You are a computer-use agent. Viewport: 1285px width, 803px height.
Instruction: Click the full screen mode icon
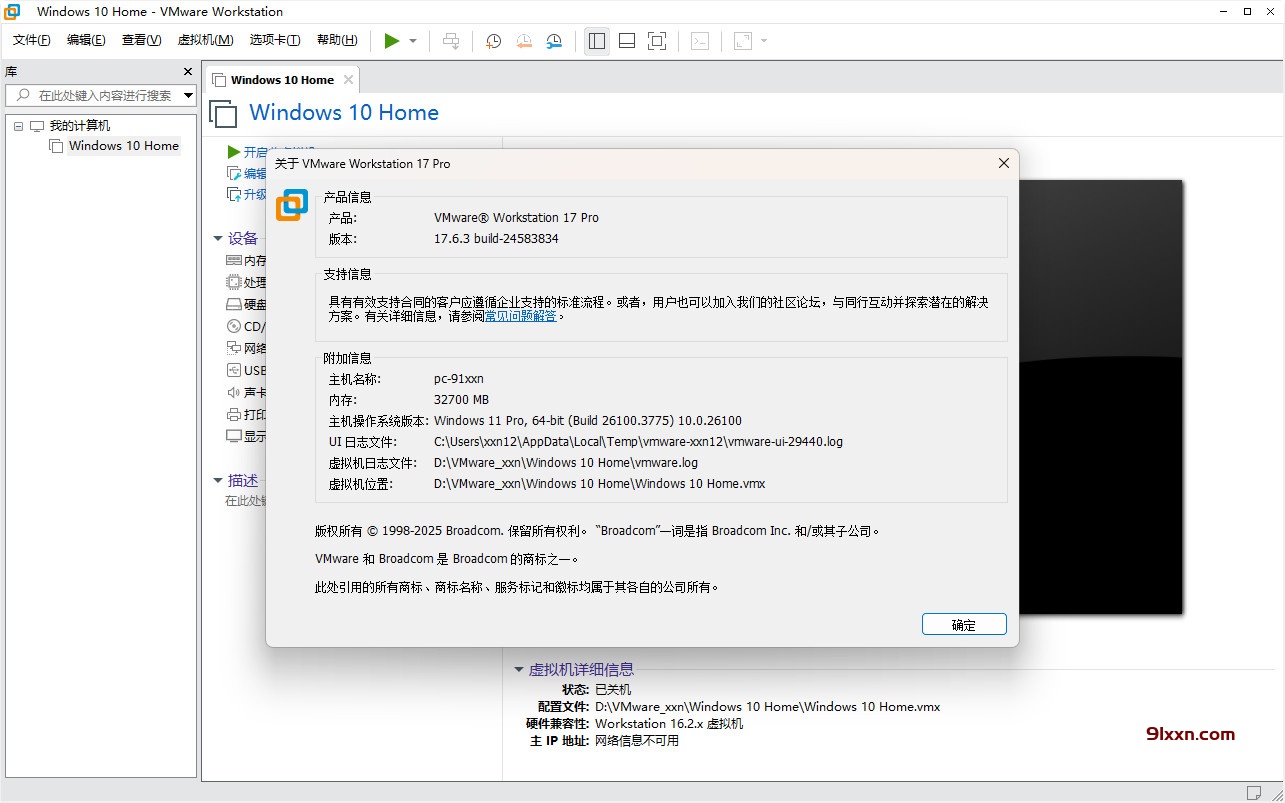pos(657,41)
